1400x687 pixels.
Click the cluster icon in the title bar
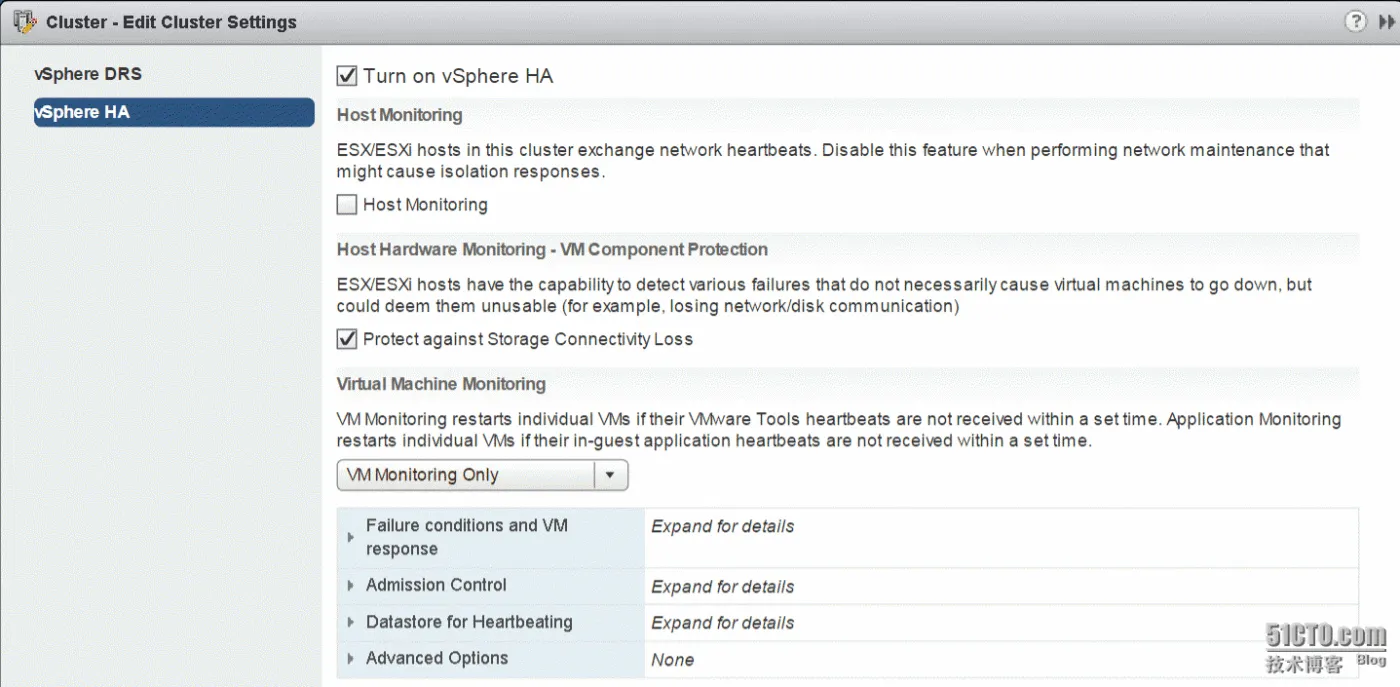click(x=24, y=21)
